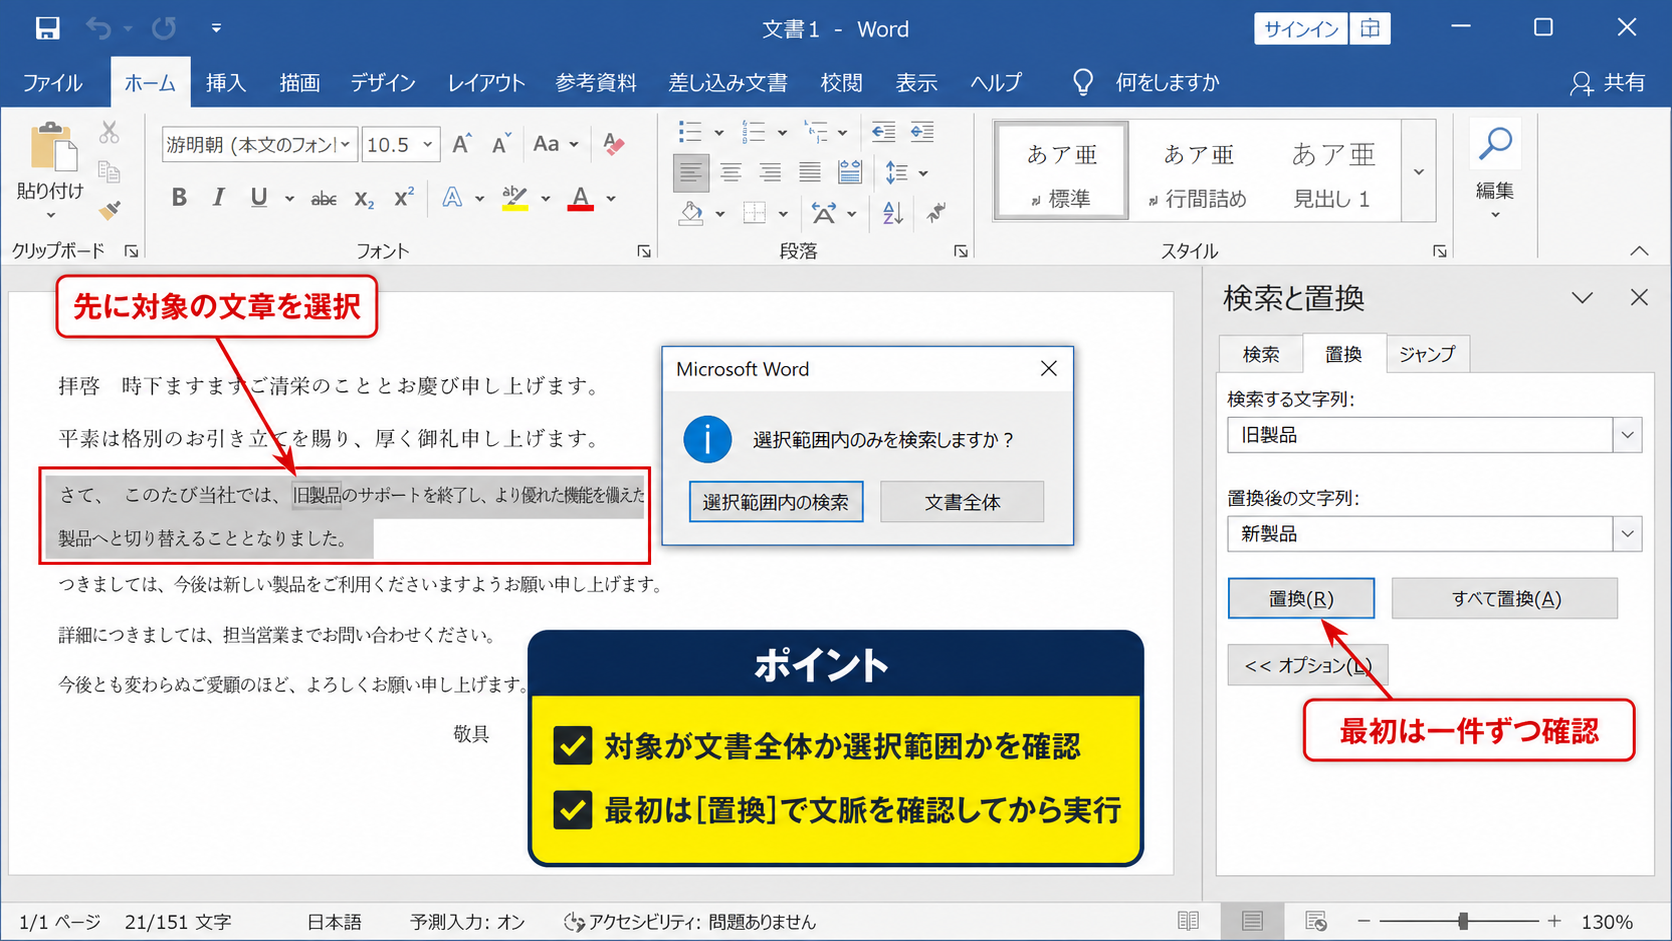Open the font name dropdown
This screenshot has height=941, width=1672.
[346, 144]
